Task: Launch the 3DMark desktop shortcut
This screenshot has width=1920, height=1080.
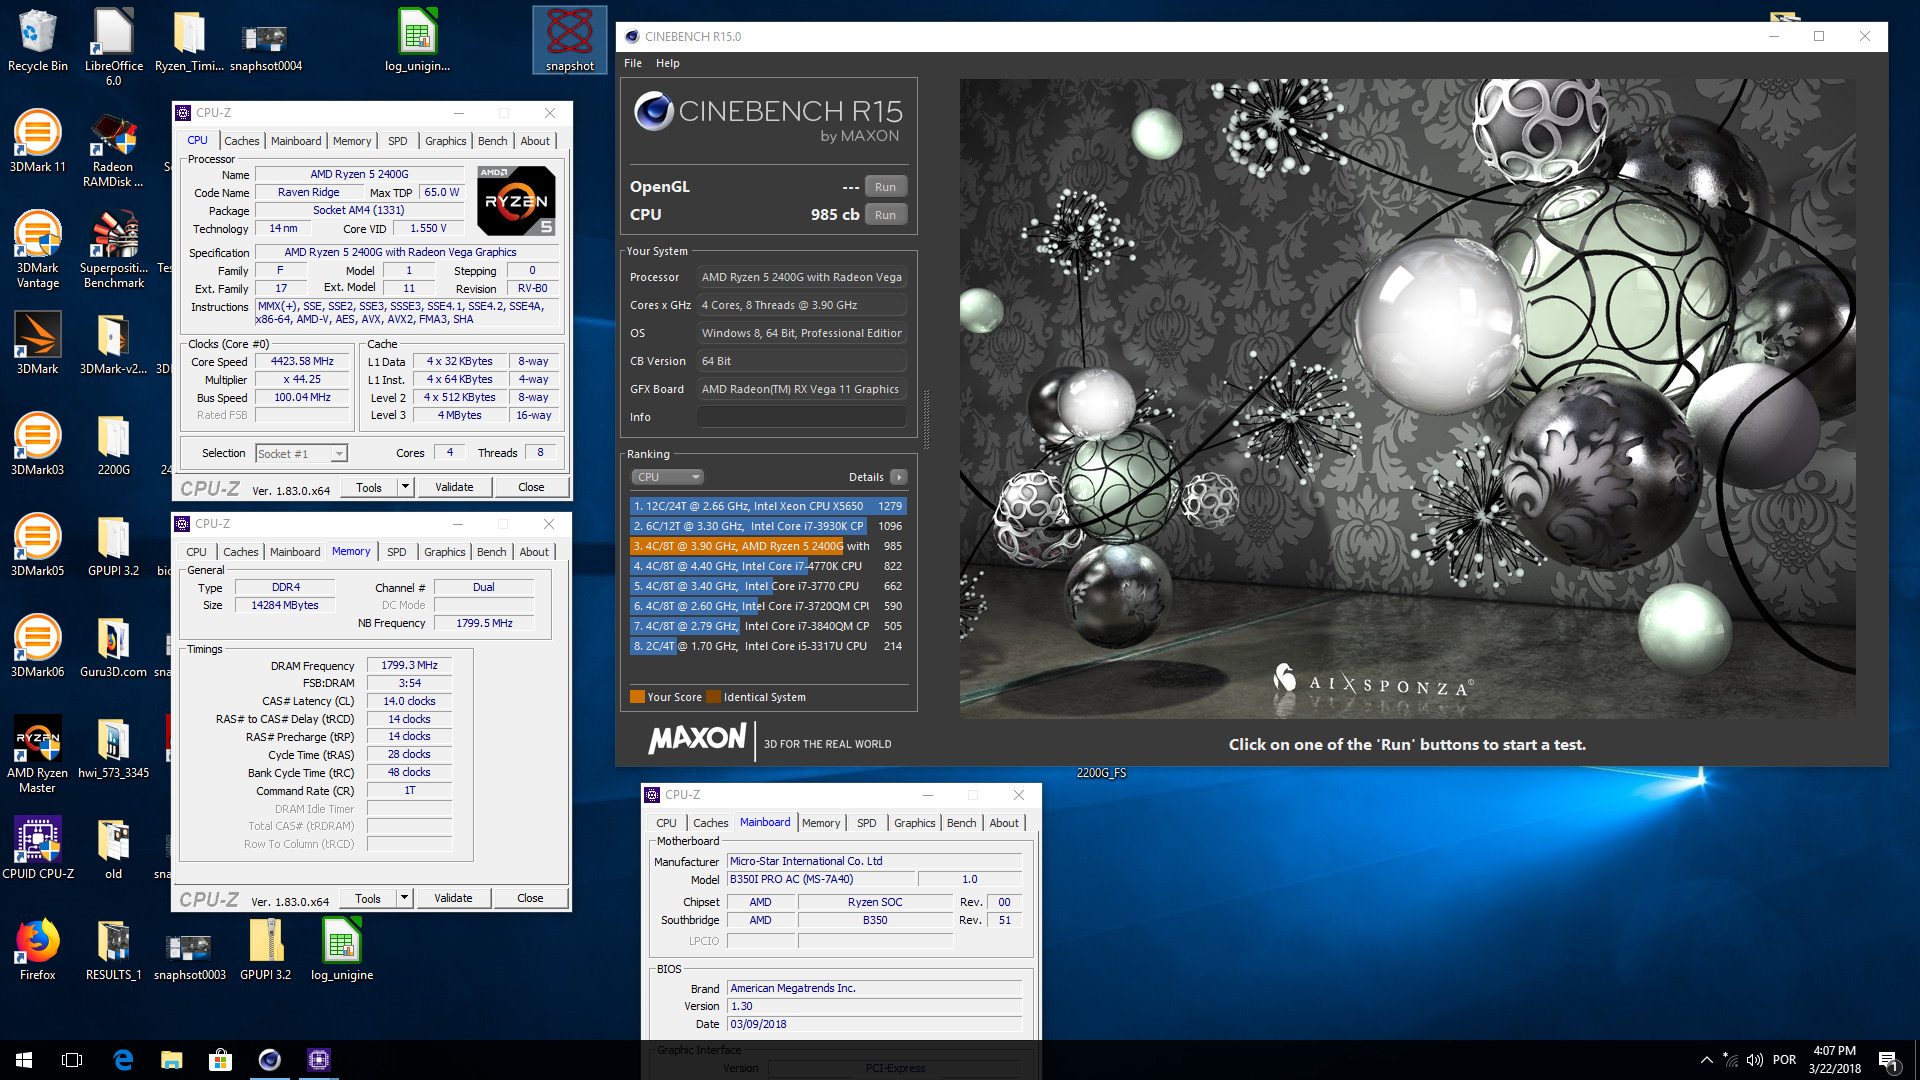Action: pyautogui.click(x=37, y=343)
